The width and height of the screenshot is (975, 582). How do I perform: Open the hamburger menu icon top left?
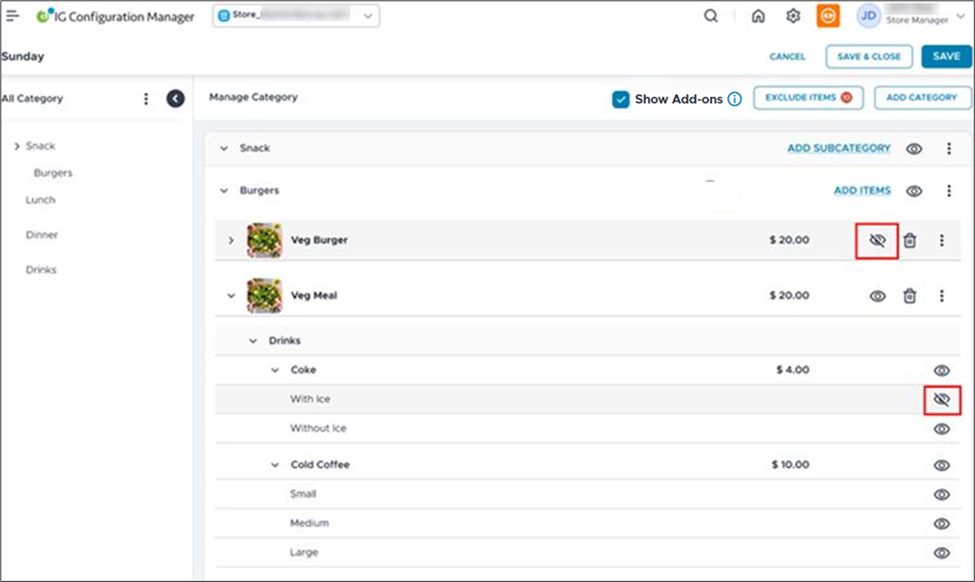[14, 16]
